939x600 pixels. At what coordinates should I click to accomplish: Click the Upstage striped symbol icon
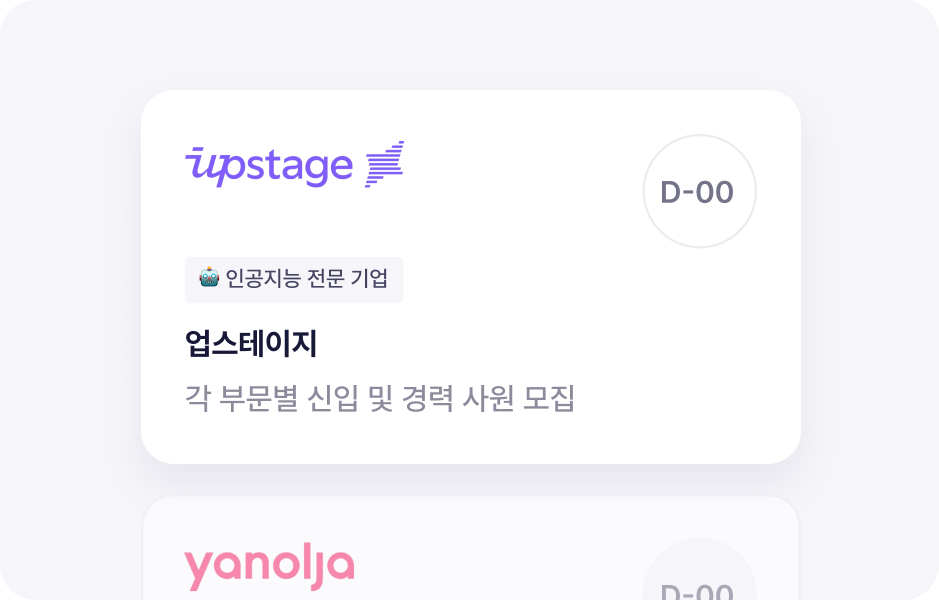385,165
